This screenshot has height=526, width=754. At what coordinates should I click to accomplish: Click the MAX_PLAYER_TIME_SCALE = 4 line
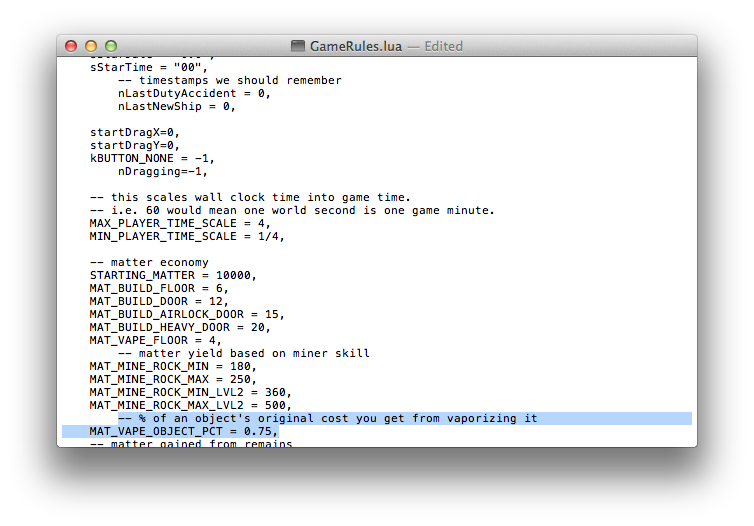click(180, 223)
